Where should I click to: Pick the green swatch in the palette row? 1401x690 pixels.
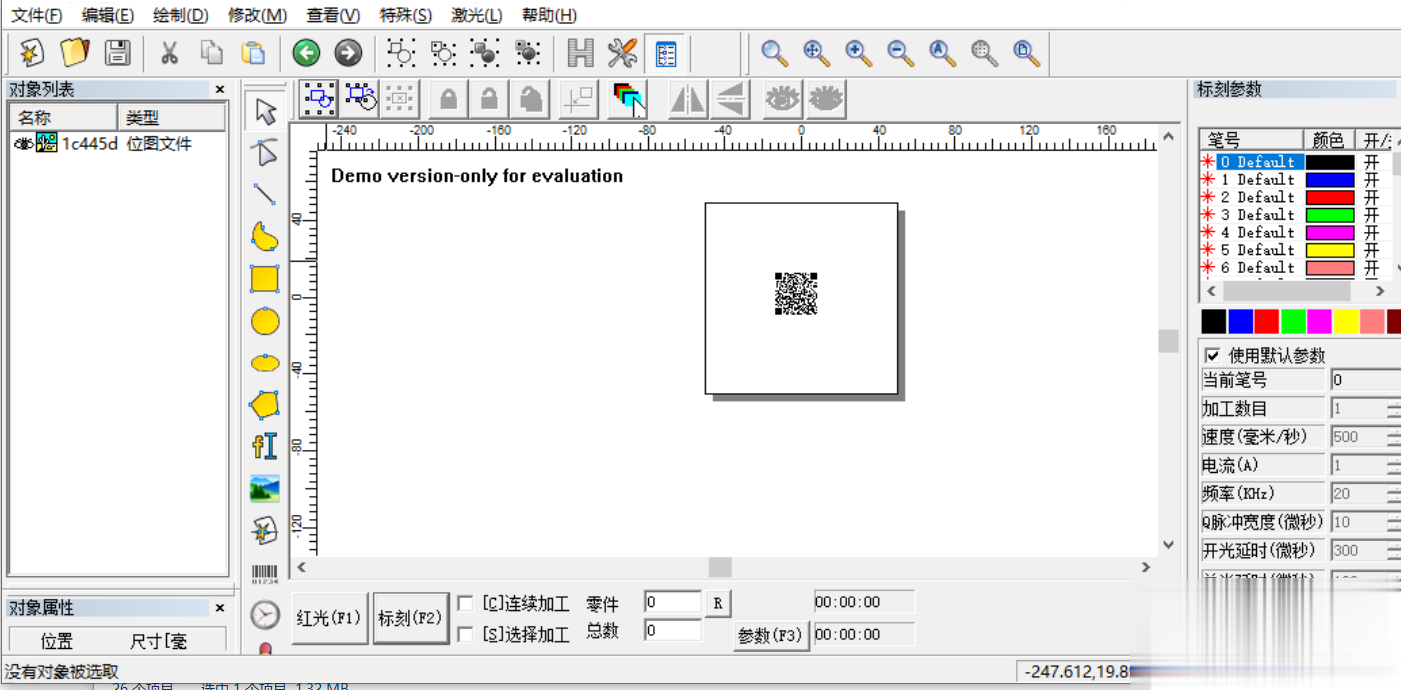(x=1293, y=321)
